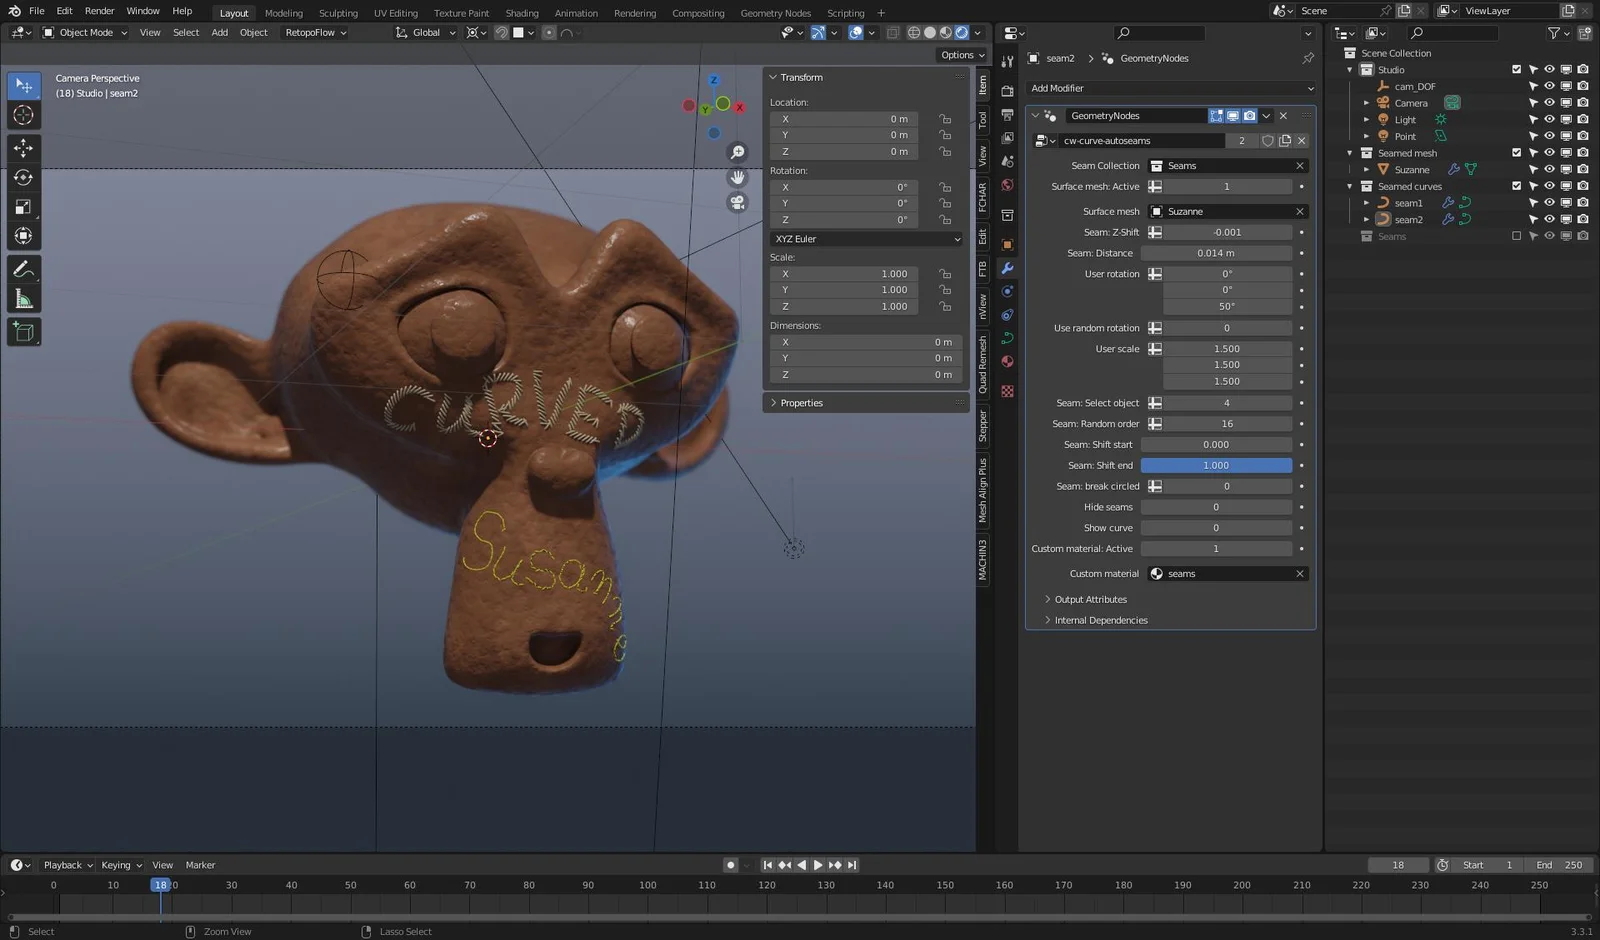Image resolution: width=1600 pixels, height=940 pixels.
Task: Collapse the Studio collection
Action: (1349, 69)
